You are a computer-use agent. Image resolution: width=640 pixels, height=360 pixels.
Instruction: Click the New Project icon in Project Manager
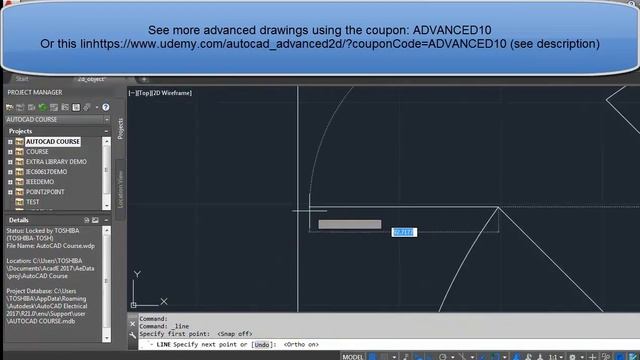pyautogui.click(x=20, y=107)
